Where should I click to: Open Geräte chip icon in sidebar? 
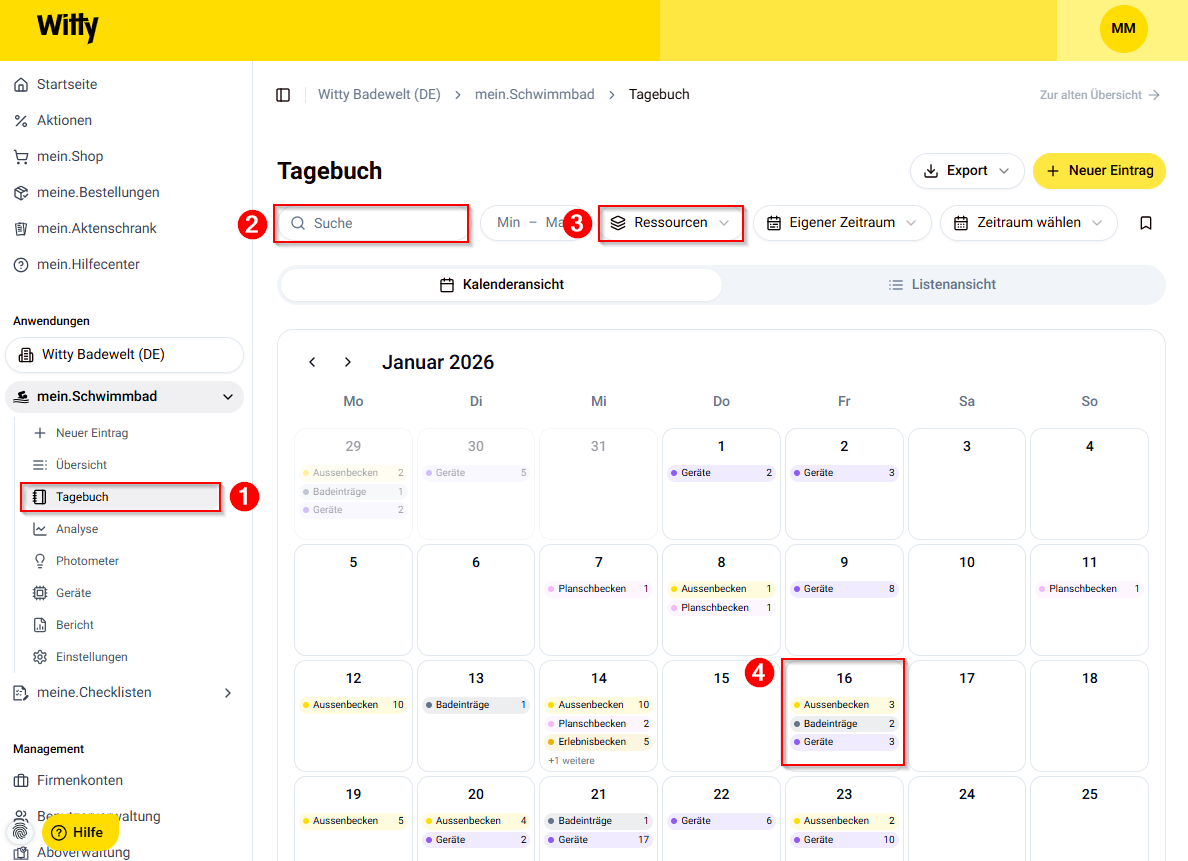click(40, 593)
